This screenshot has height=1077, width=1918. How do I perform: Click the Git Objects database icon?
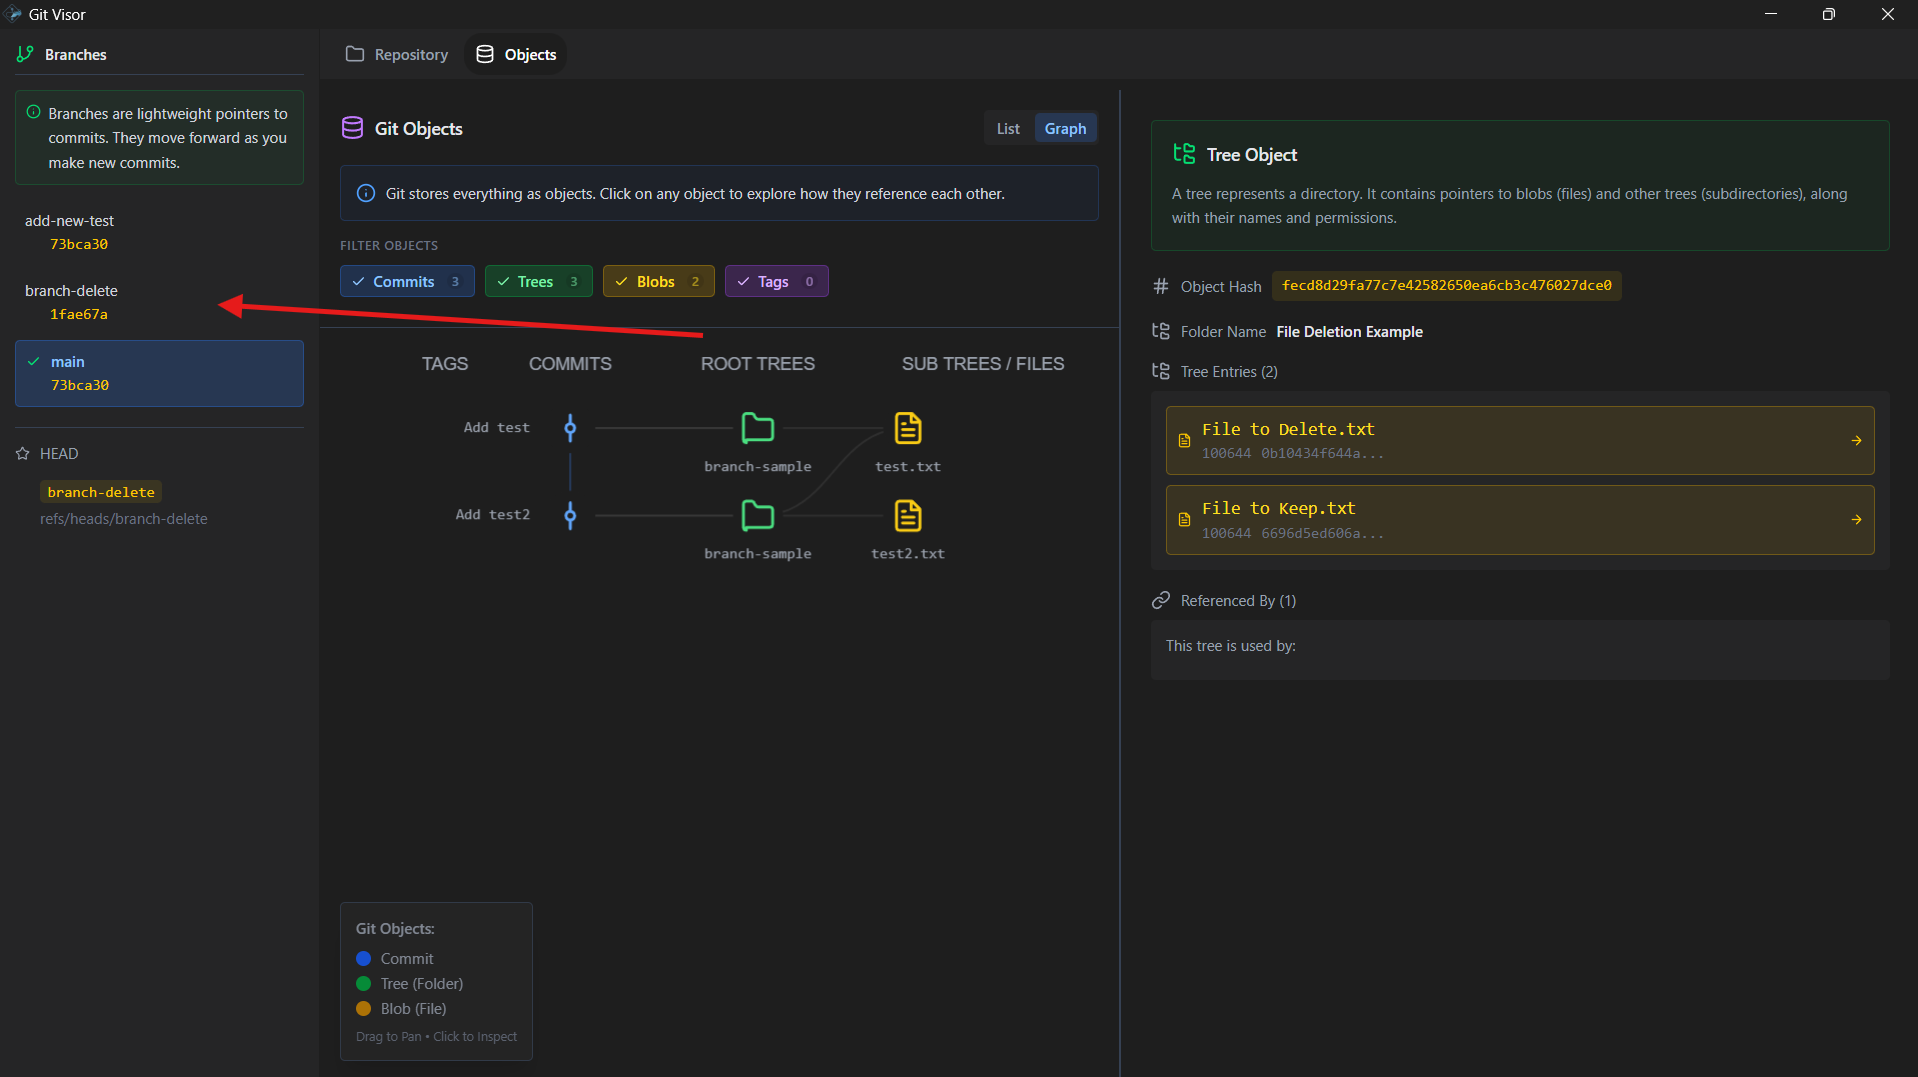352,128
